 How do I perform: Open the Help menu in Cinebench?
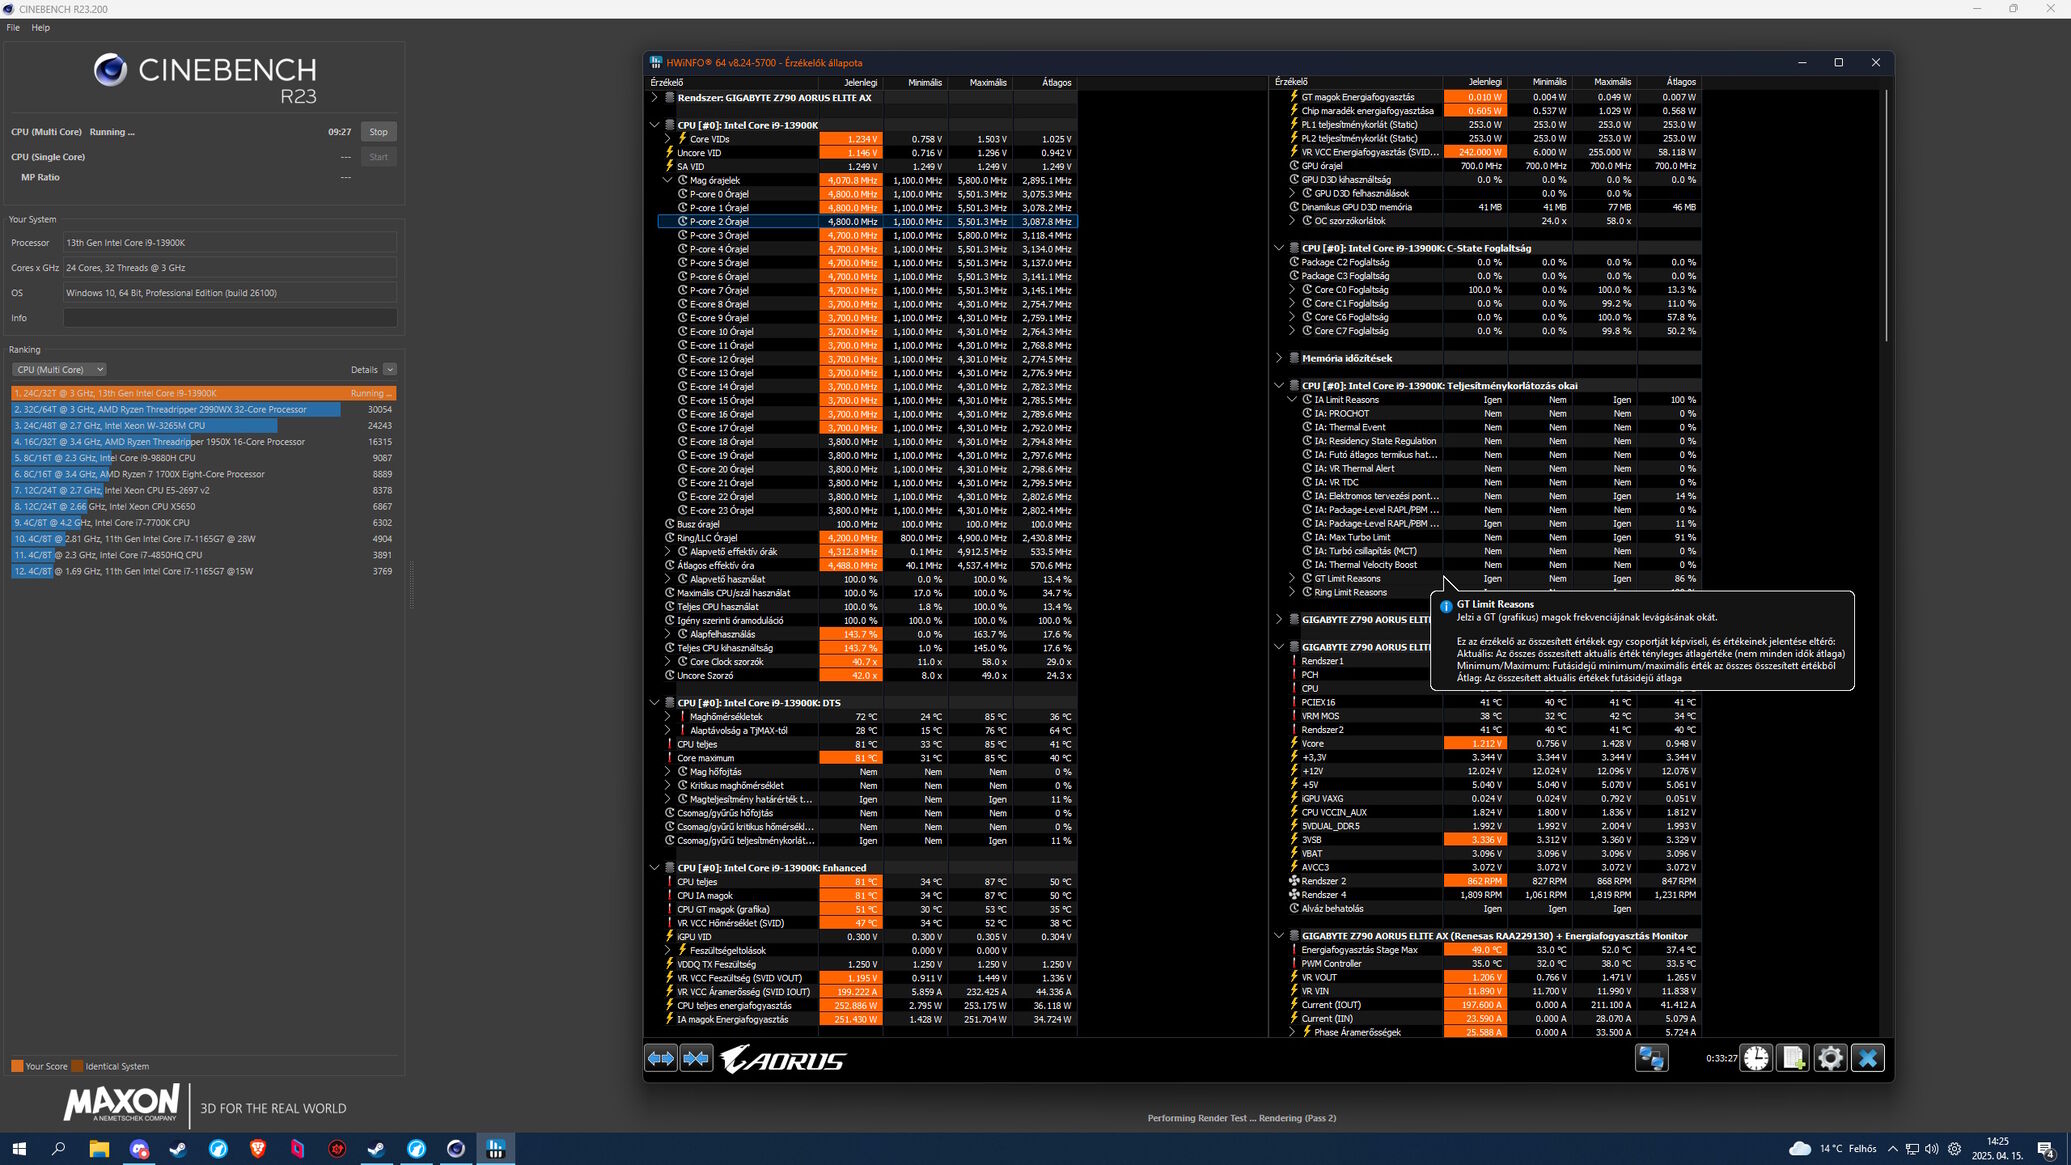click(40, 28)
